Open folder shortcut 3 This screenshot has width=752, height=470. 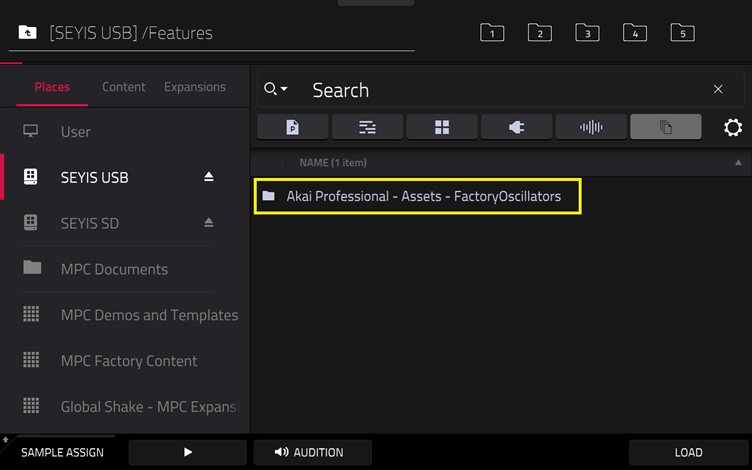pos(587,33)
